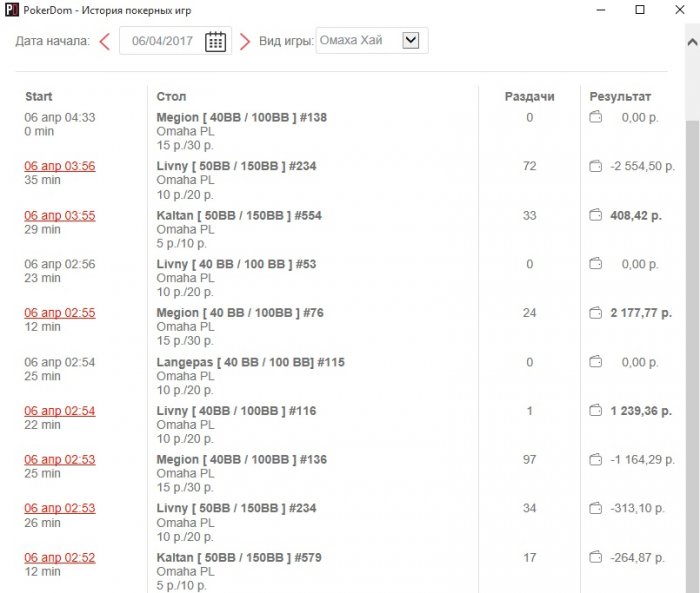Image resolution: width=700 pixels, height=593 pixels.
Task: Open session link 06 апр 02:52
Action: [x=60, y=557]
